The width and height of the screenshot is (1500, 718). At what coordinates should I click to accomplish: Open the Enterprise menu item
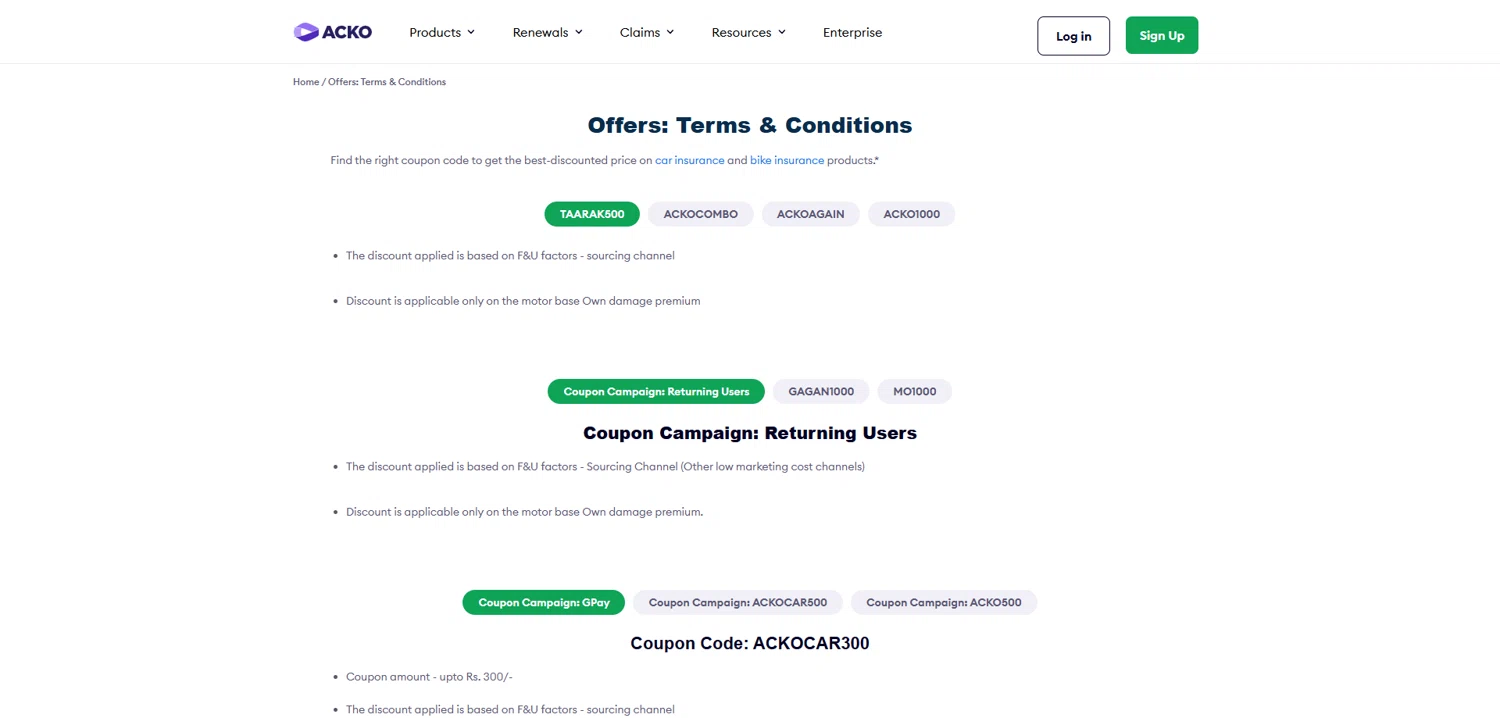point(852,32)
